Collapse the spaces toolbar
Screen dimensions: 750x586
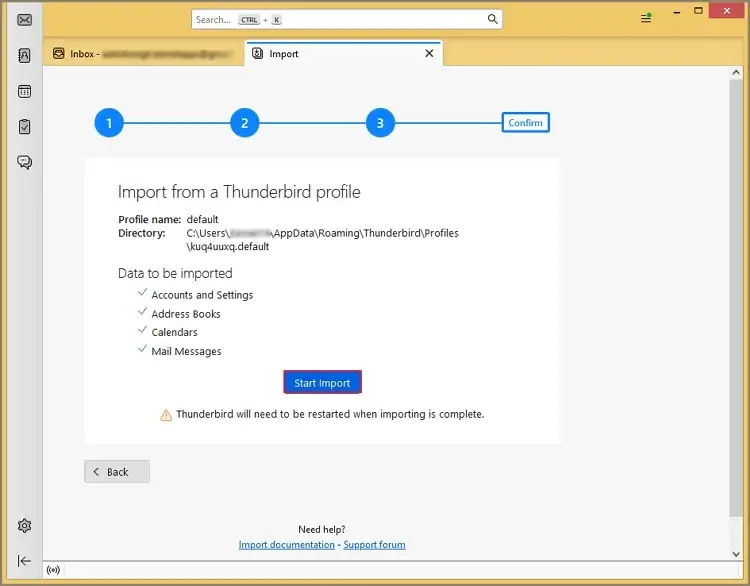(x=24, y=560)
